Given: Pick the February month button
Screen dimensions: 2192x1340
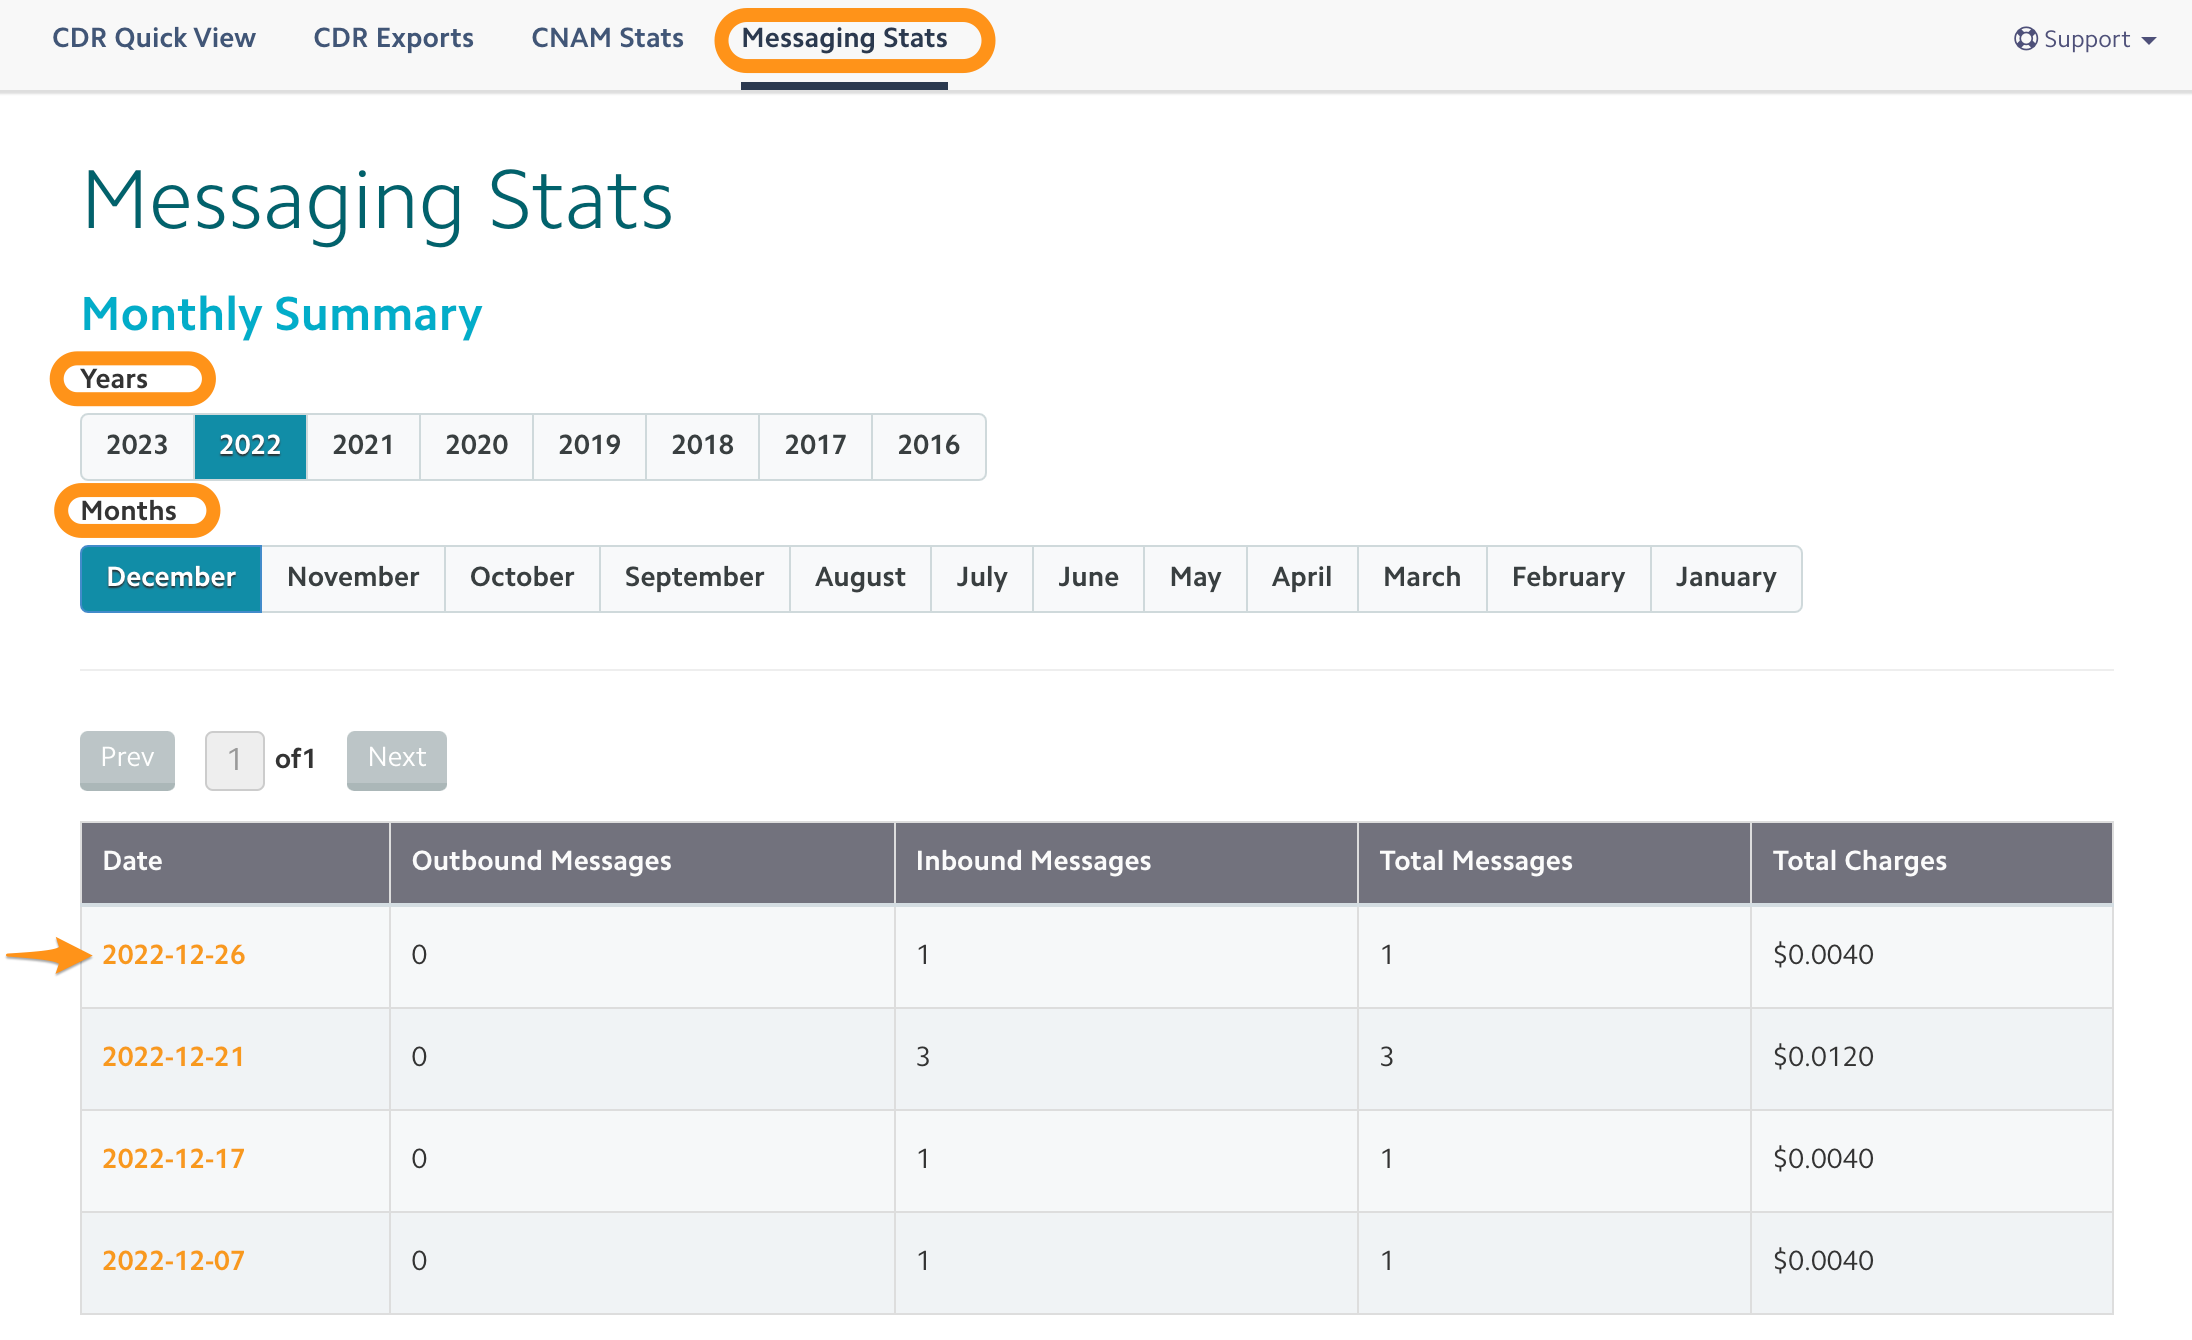Looking at the screenshot, I should click(x=1568, y=578).
